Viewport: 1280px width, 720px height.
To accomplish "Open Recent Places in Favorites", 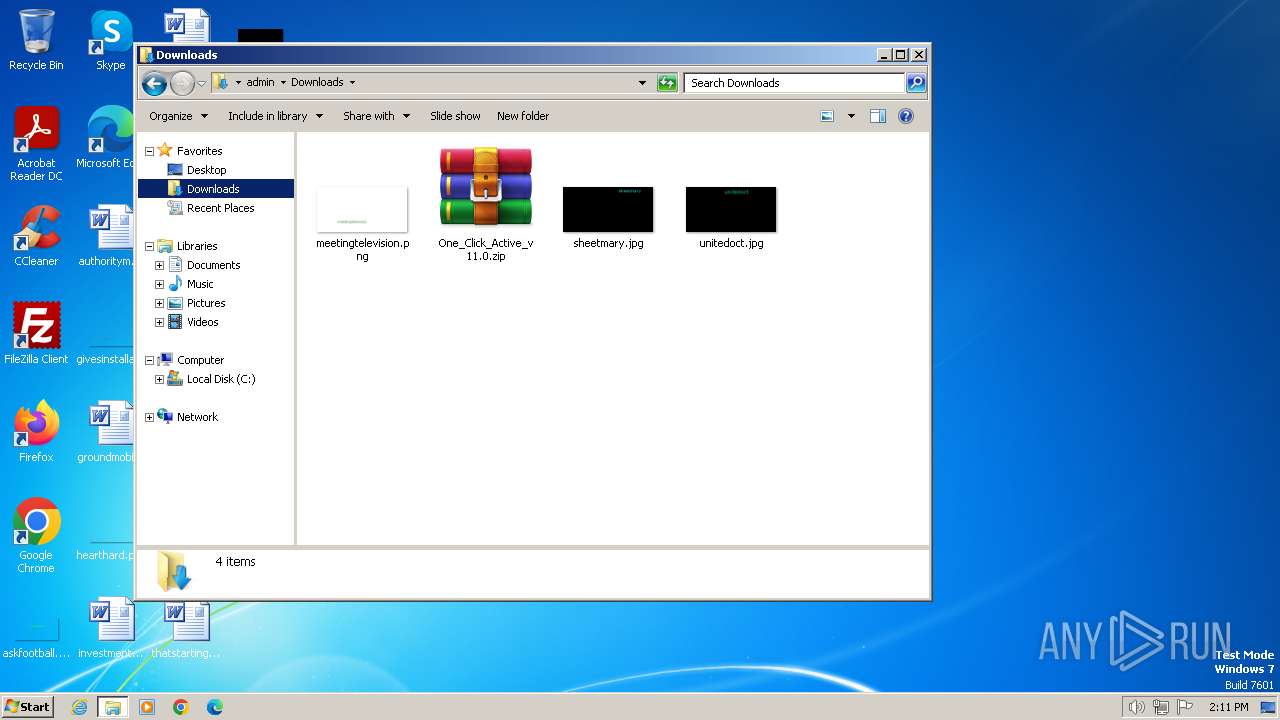I will (220, 208).
